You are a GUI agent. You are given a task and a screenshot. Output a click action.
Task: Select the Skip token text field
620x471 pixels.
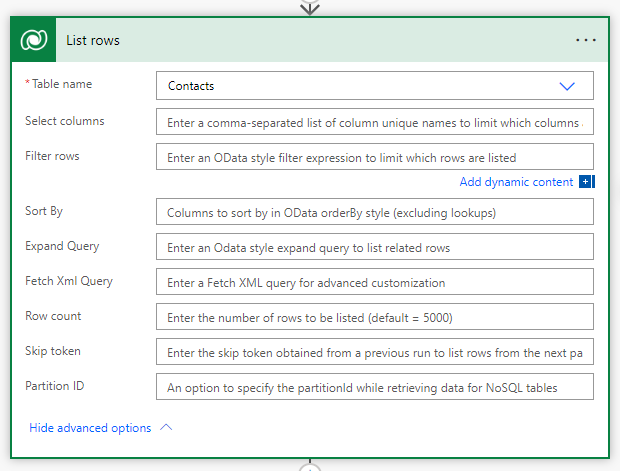tap(375, 352)
